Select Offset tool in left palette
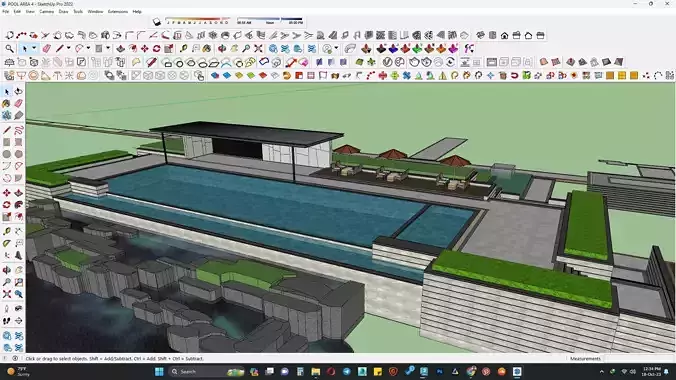The image size is (676, 380). (x=19, y=217)
